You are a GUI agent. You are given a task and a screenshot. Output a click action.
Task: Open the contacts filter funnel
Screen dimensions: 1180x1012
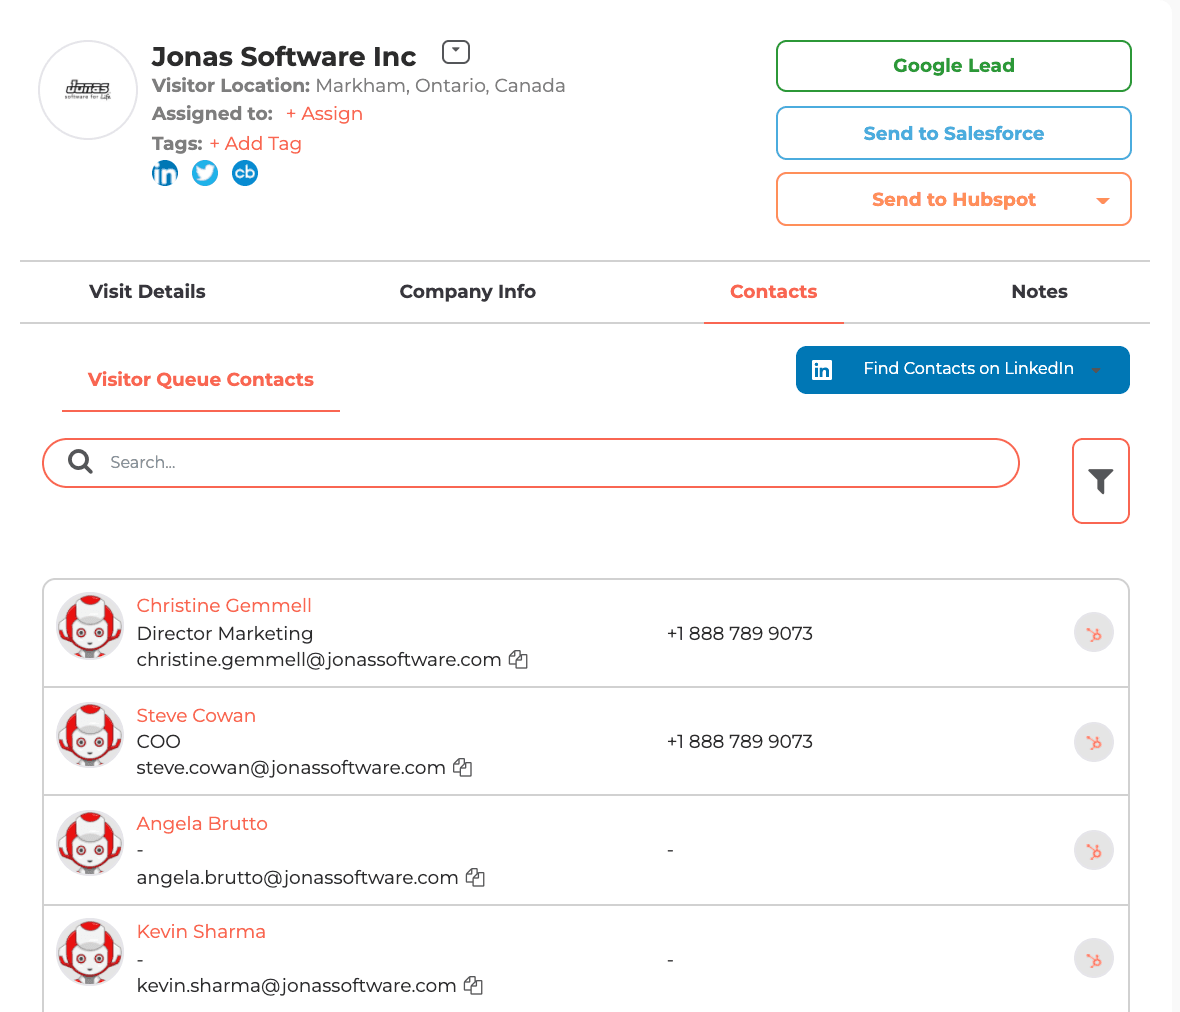click(1101, 481)
